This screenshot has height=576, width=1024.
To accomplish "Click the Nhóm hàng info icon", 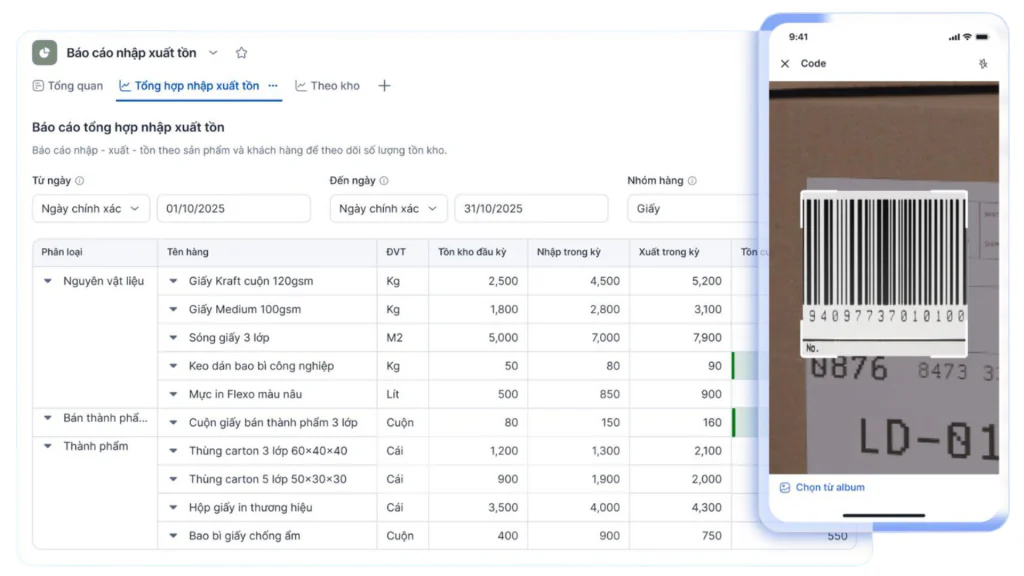I will point(692,181).
